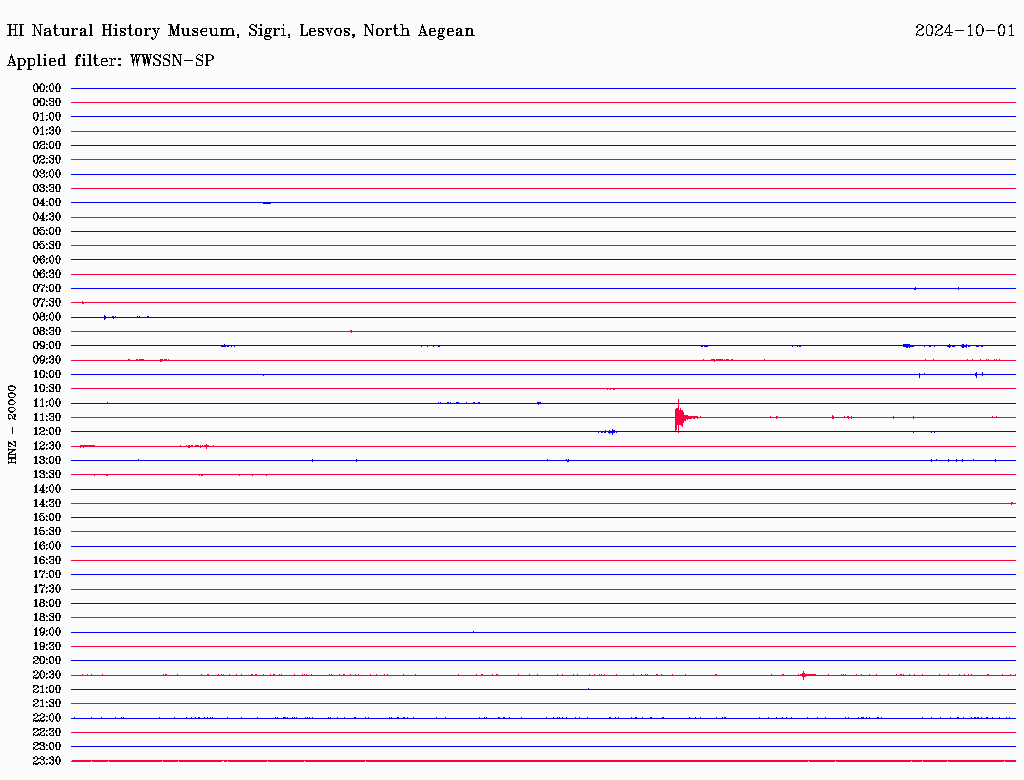The image size is (1024, 780).
Task: Click the large red earthquake burst on the 11:30 trace
Action: 680,416
